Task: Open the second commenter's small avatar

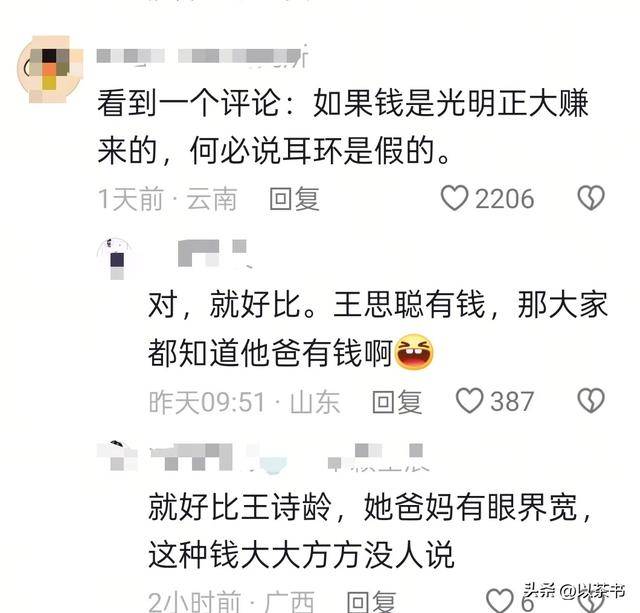Action: coord(116,259)
